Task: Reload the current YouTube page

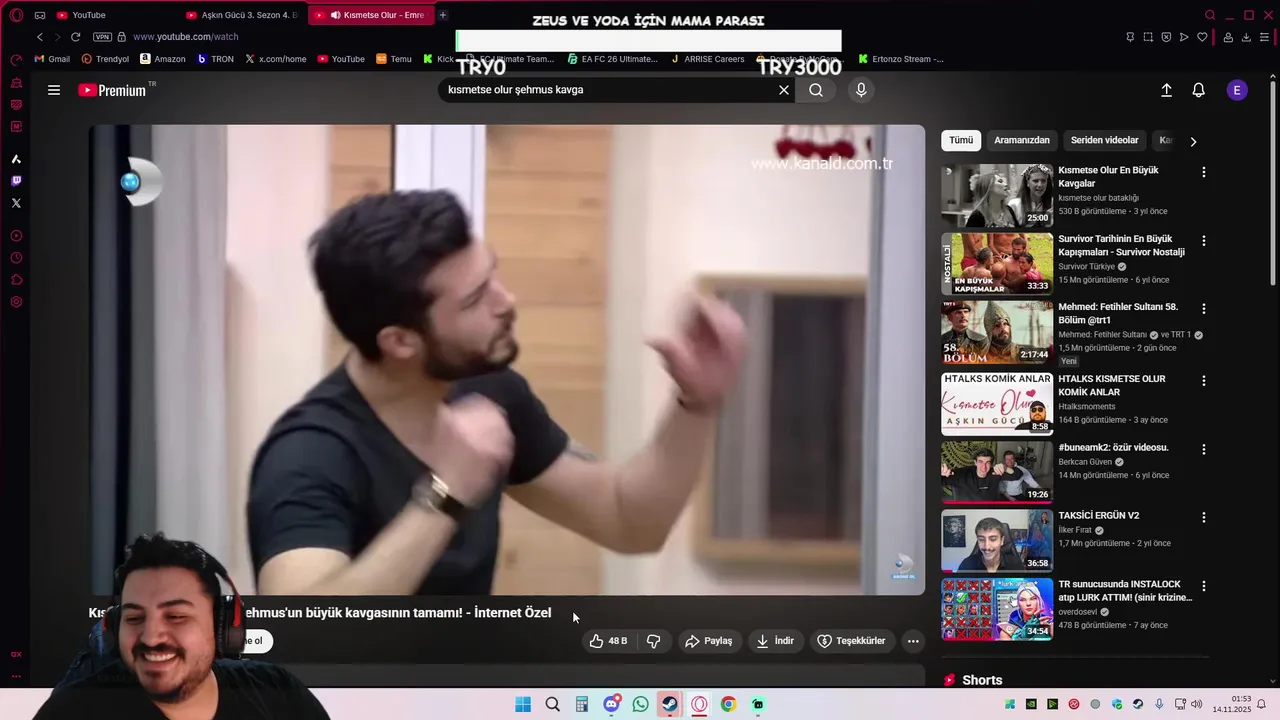Action: pyautogui.click(x=75, y=37)
